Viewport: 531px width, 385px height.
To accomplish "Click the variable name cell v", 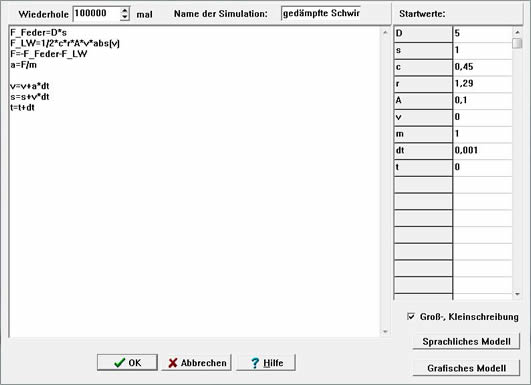I will coord(423,117).
